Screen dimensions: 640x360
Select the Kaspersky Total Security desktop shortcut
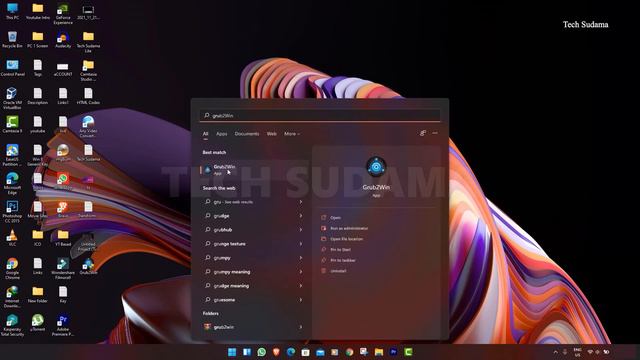pyautogui.click(x=12, y=325)
